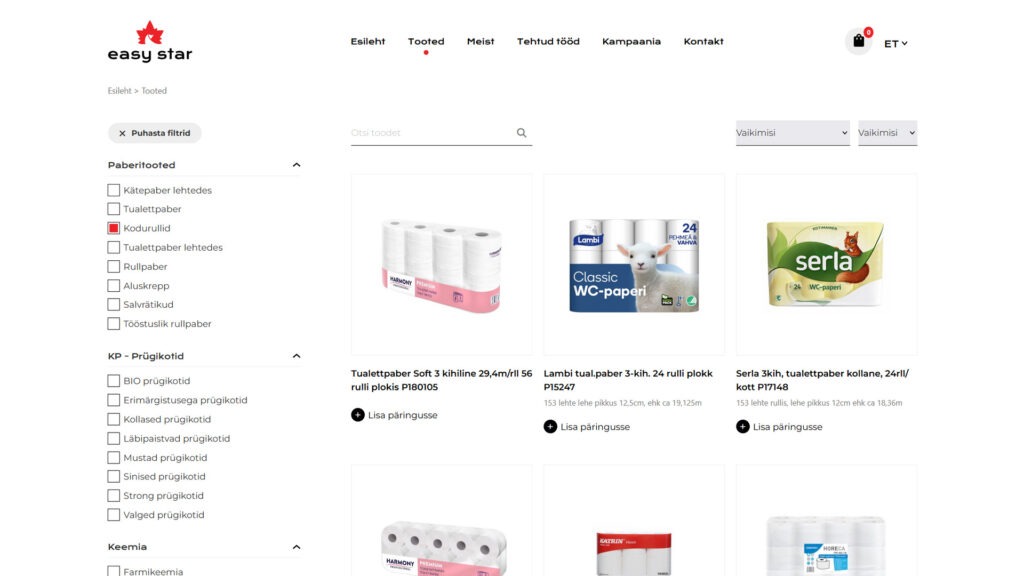Screen dimensions: 1024x576
Task: Click the search magnifier icon
Action: click(x=521, y=133)
